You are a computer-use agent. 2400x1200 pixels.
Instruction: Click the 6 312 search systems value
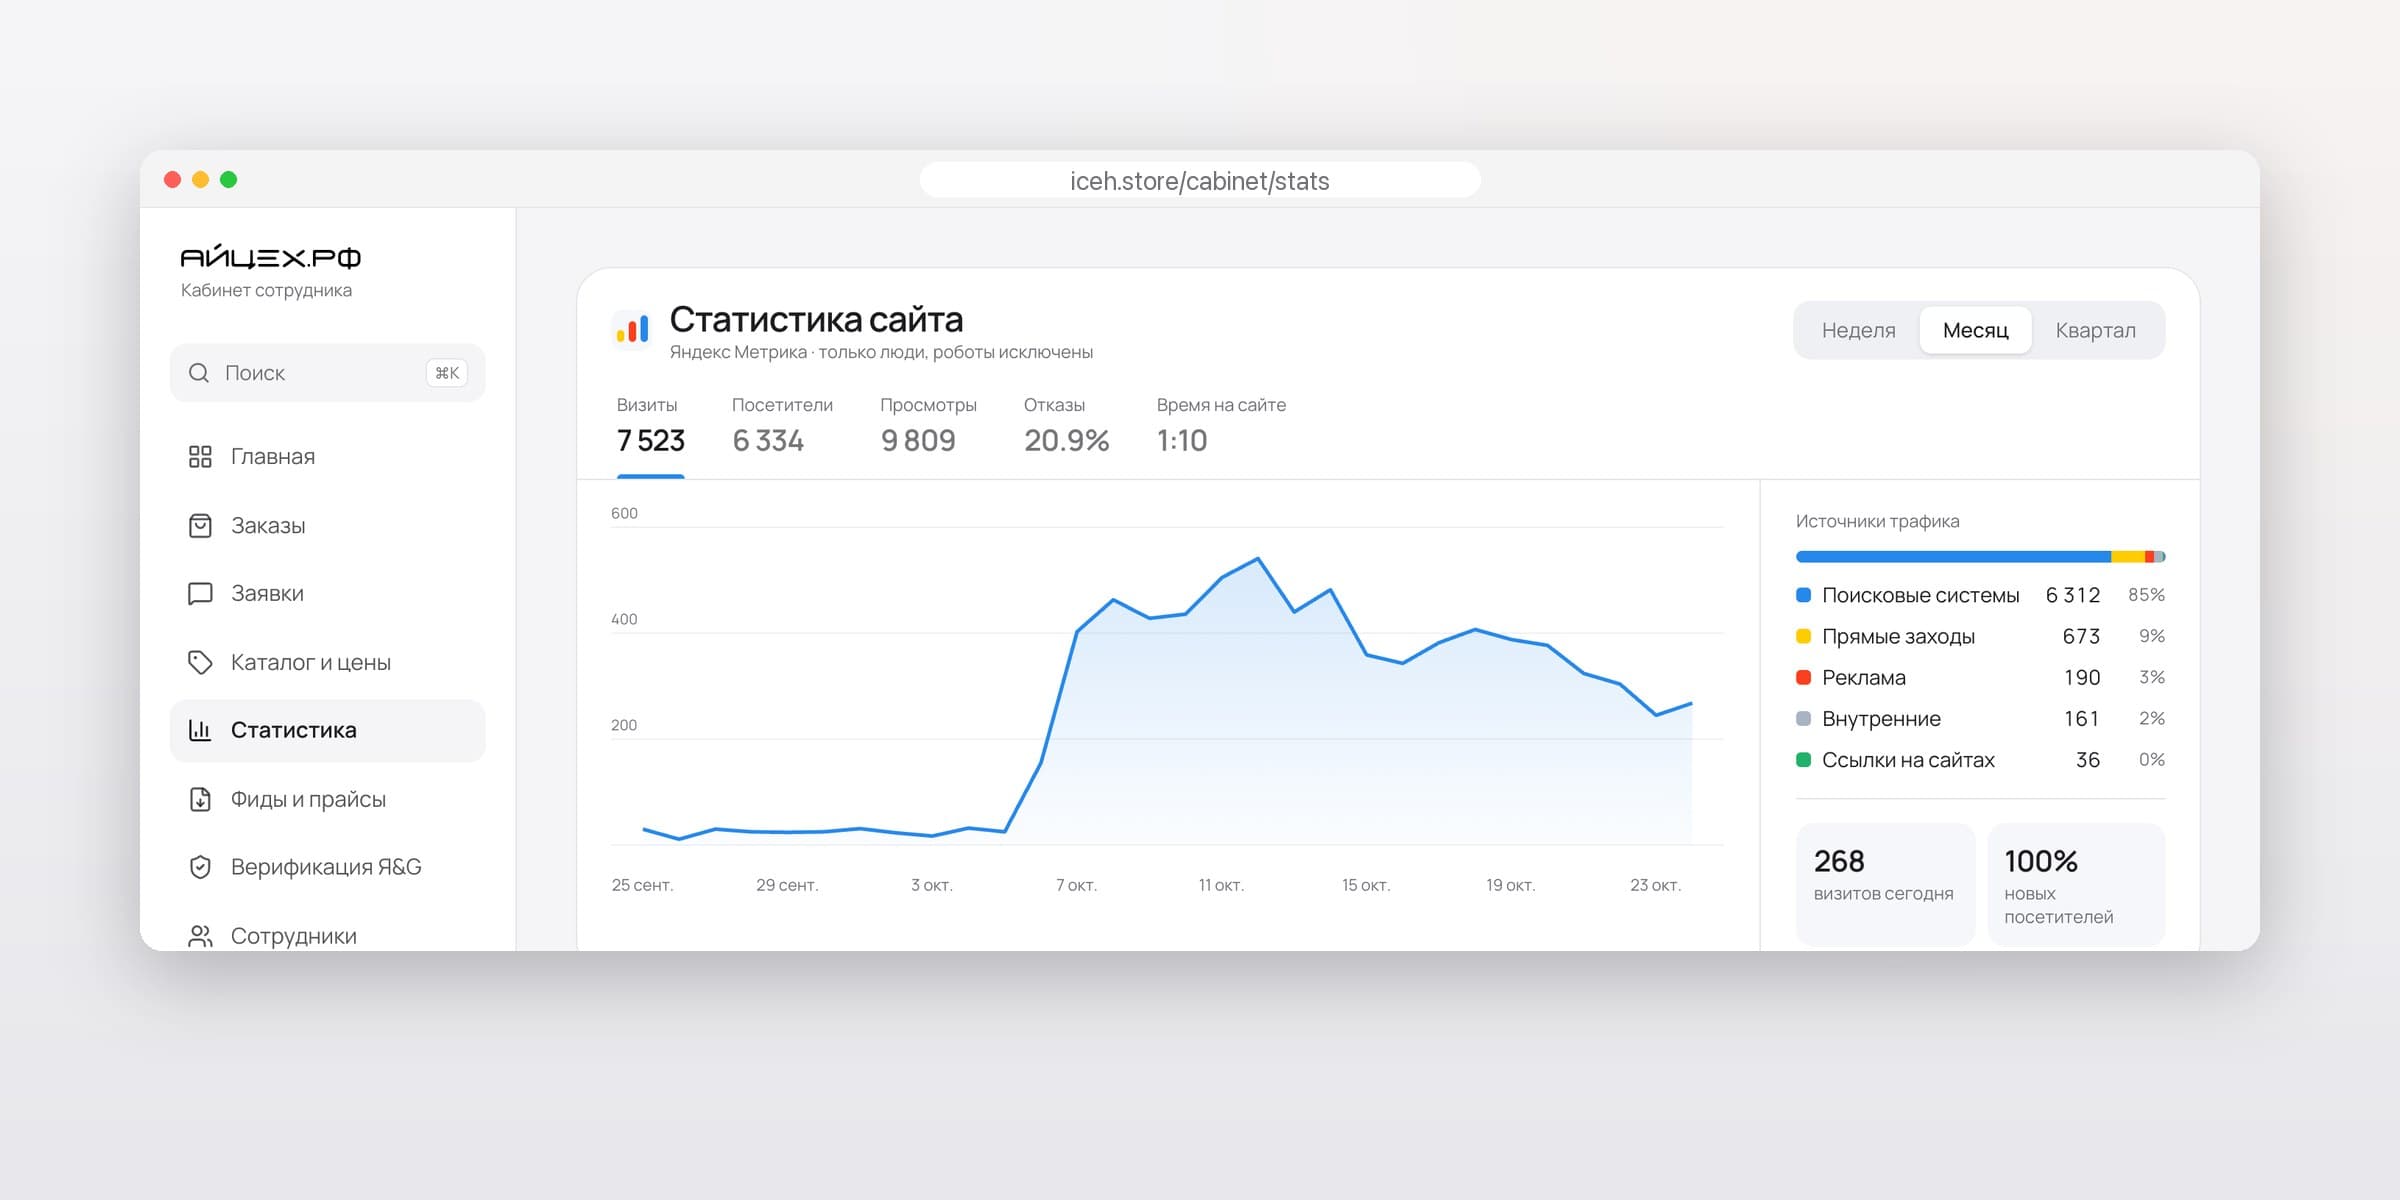[x=2073, y=595]
